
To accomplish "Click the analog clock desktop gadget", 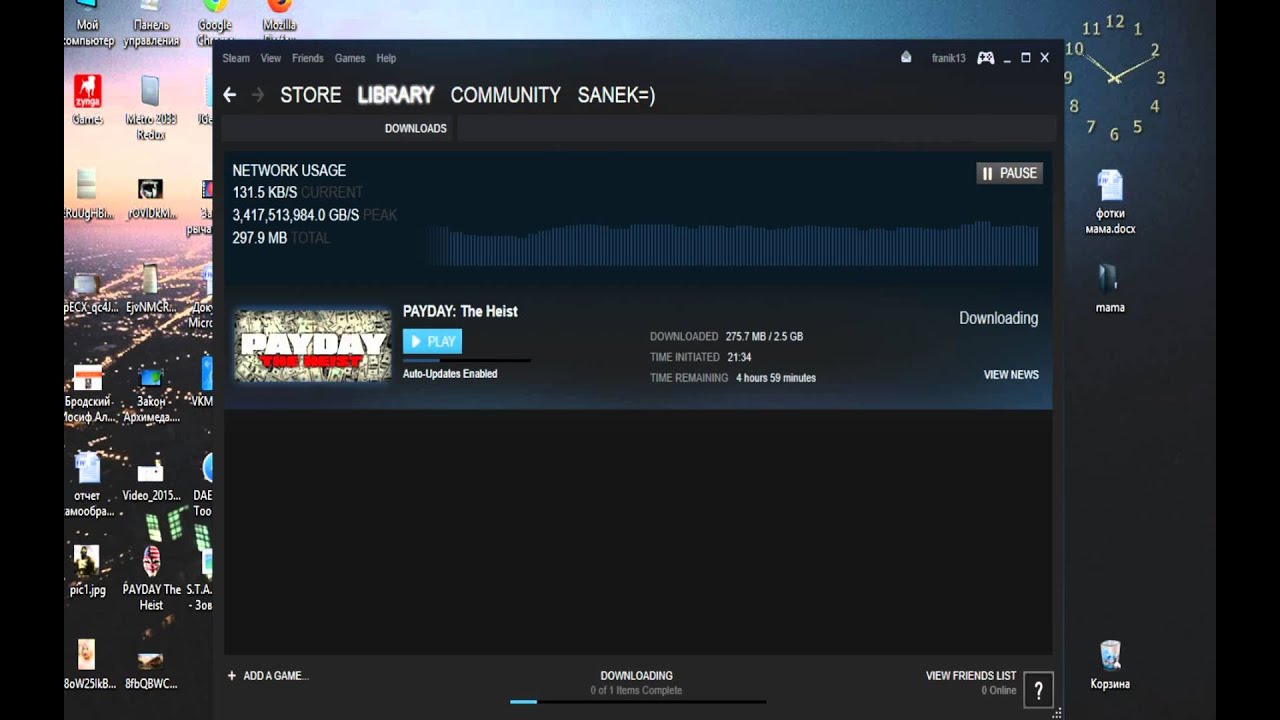I will (1115, 78).
